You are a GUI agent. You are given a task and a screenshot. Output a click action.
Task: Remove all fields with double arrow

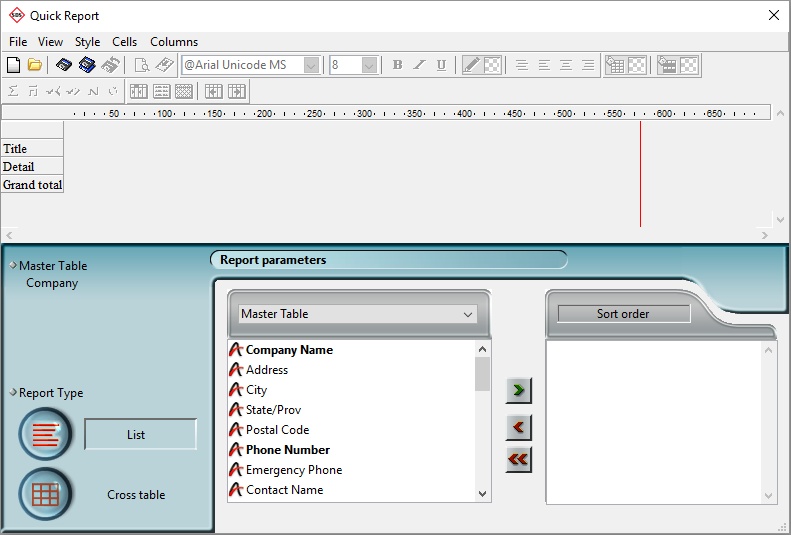point(518,460)
